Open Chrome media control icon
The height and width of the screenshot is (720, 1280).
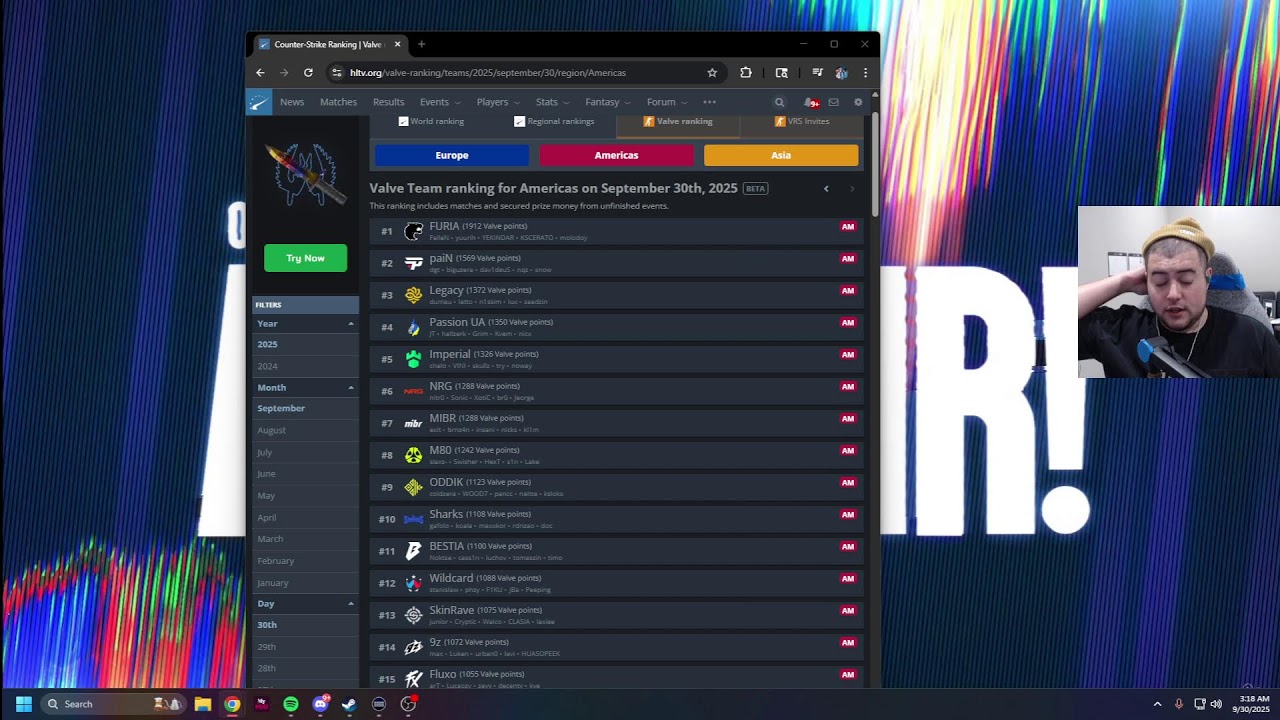(x=817, y=73)
